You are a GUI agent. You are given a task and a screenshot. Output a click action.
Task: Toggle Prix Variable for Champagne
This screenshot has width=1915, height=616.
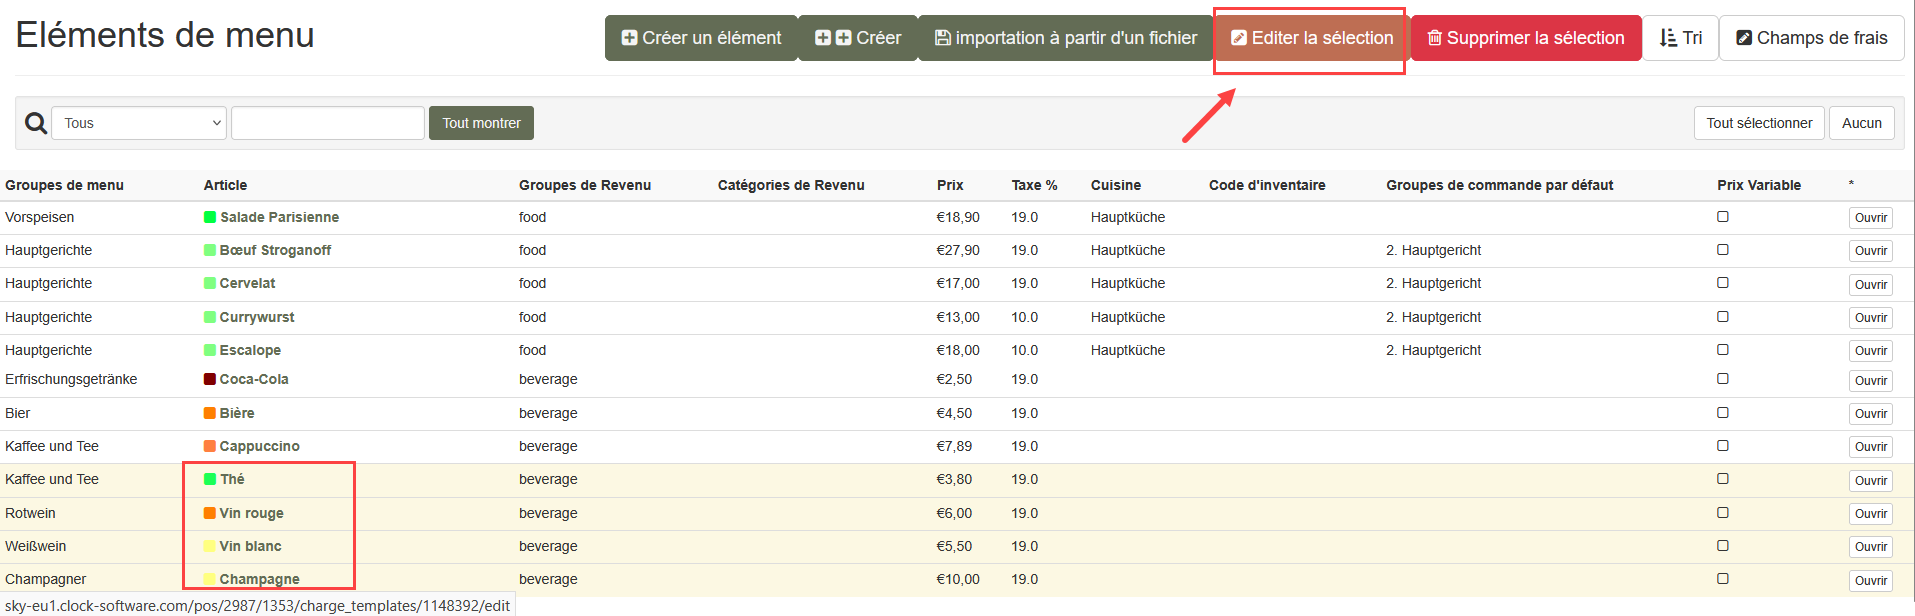click(x=1723, y=578)
